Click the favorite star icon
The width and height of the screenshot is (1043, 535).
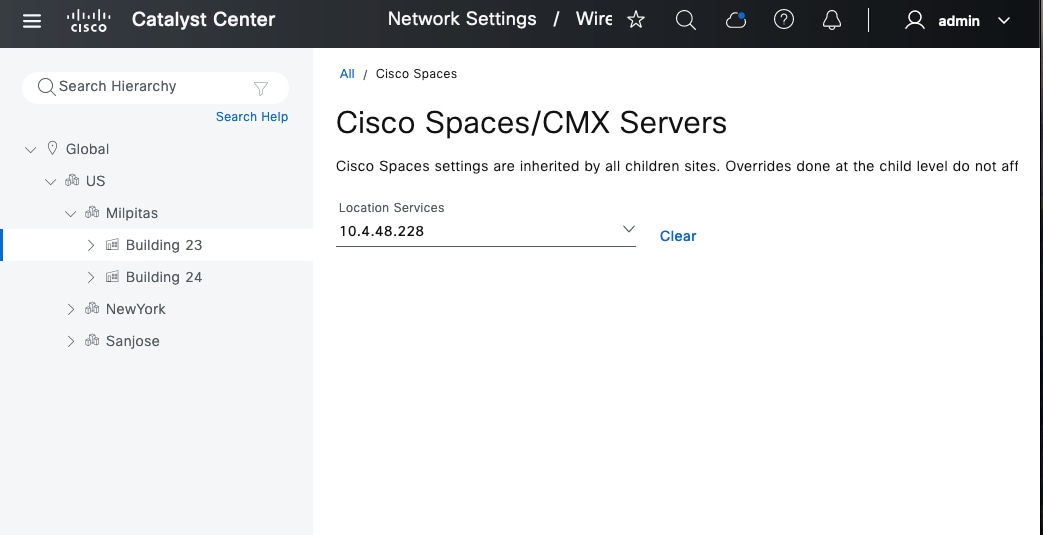click(x=636, y=20)
